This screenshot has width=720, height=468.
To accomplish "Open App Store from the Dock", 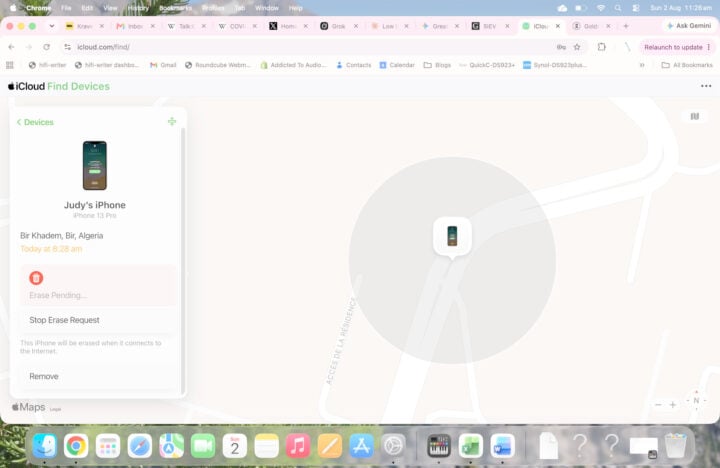I will pos(361,445).
